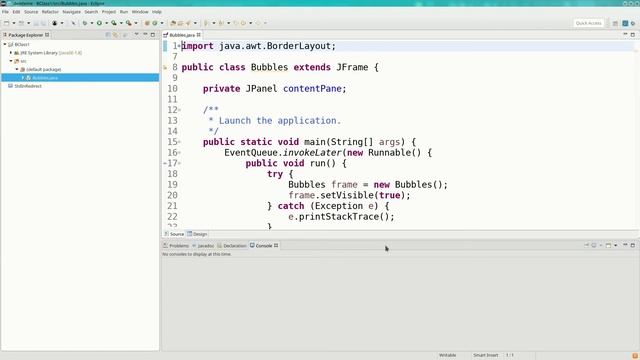640x360 pixels.
Task: Open the Navigate menu
Action: coord(71,12)
